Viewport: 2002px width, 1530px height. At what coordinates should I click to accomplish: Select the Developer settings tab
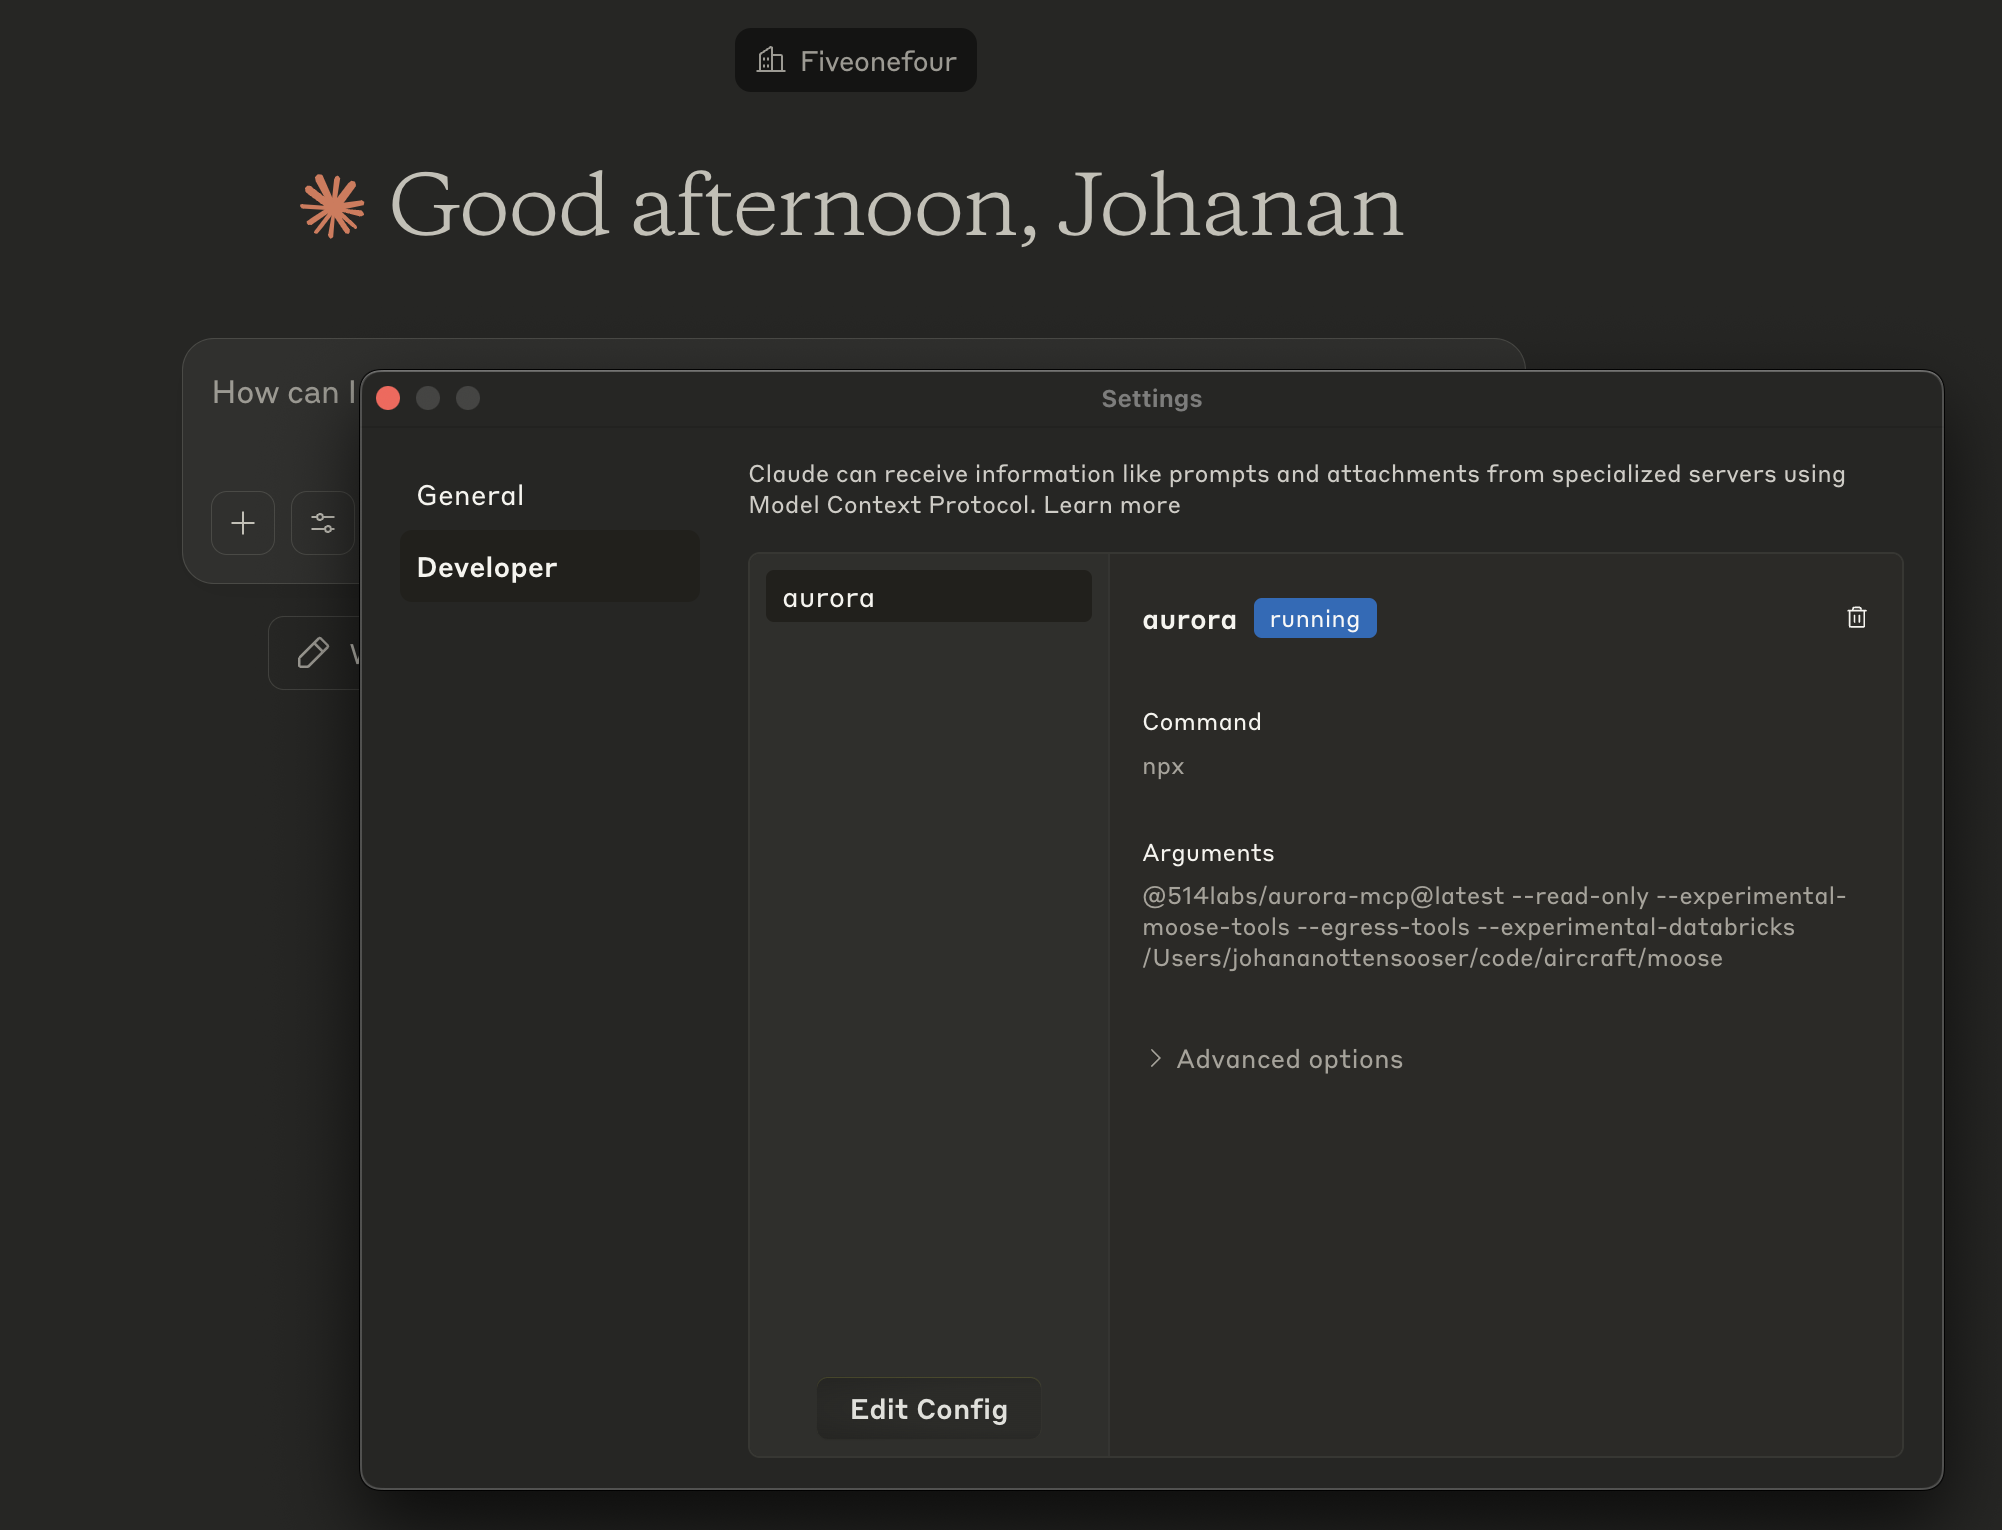click(550, 567)
